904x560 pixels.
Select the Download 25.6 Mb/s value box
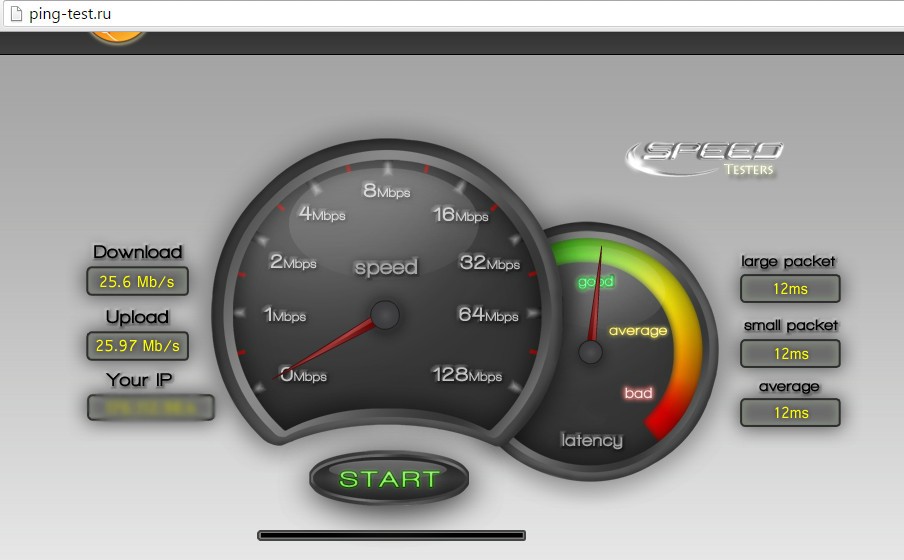(137, 282)
